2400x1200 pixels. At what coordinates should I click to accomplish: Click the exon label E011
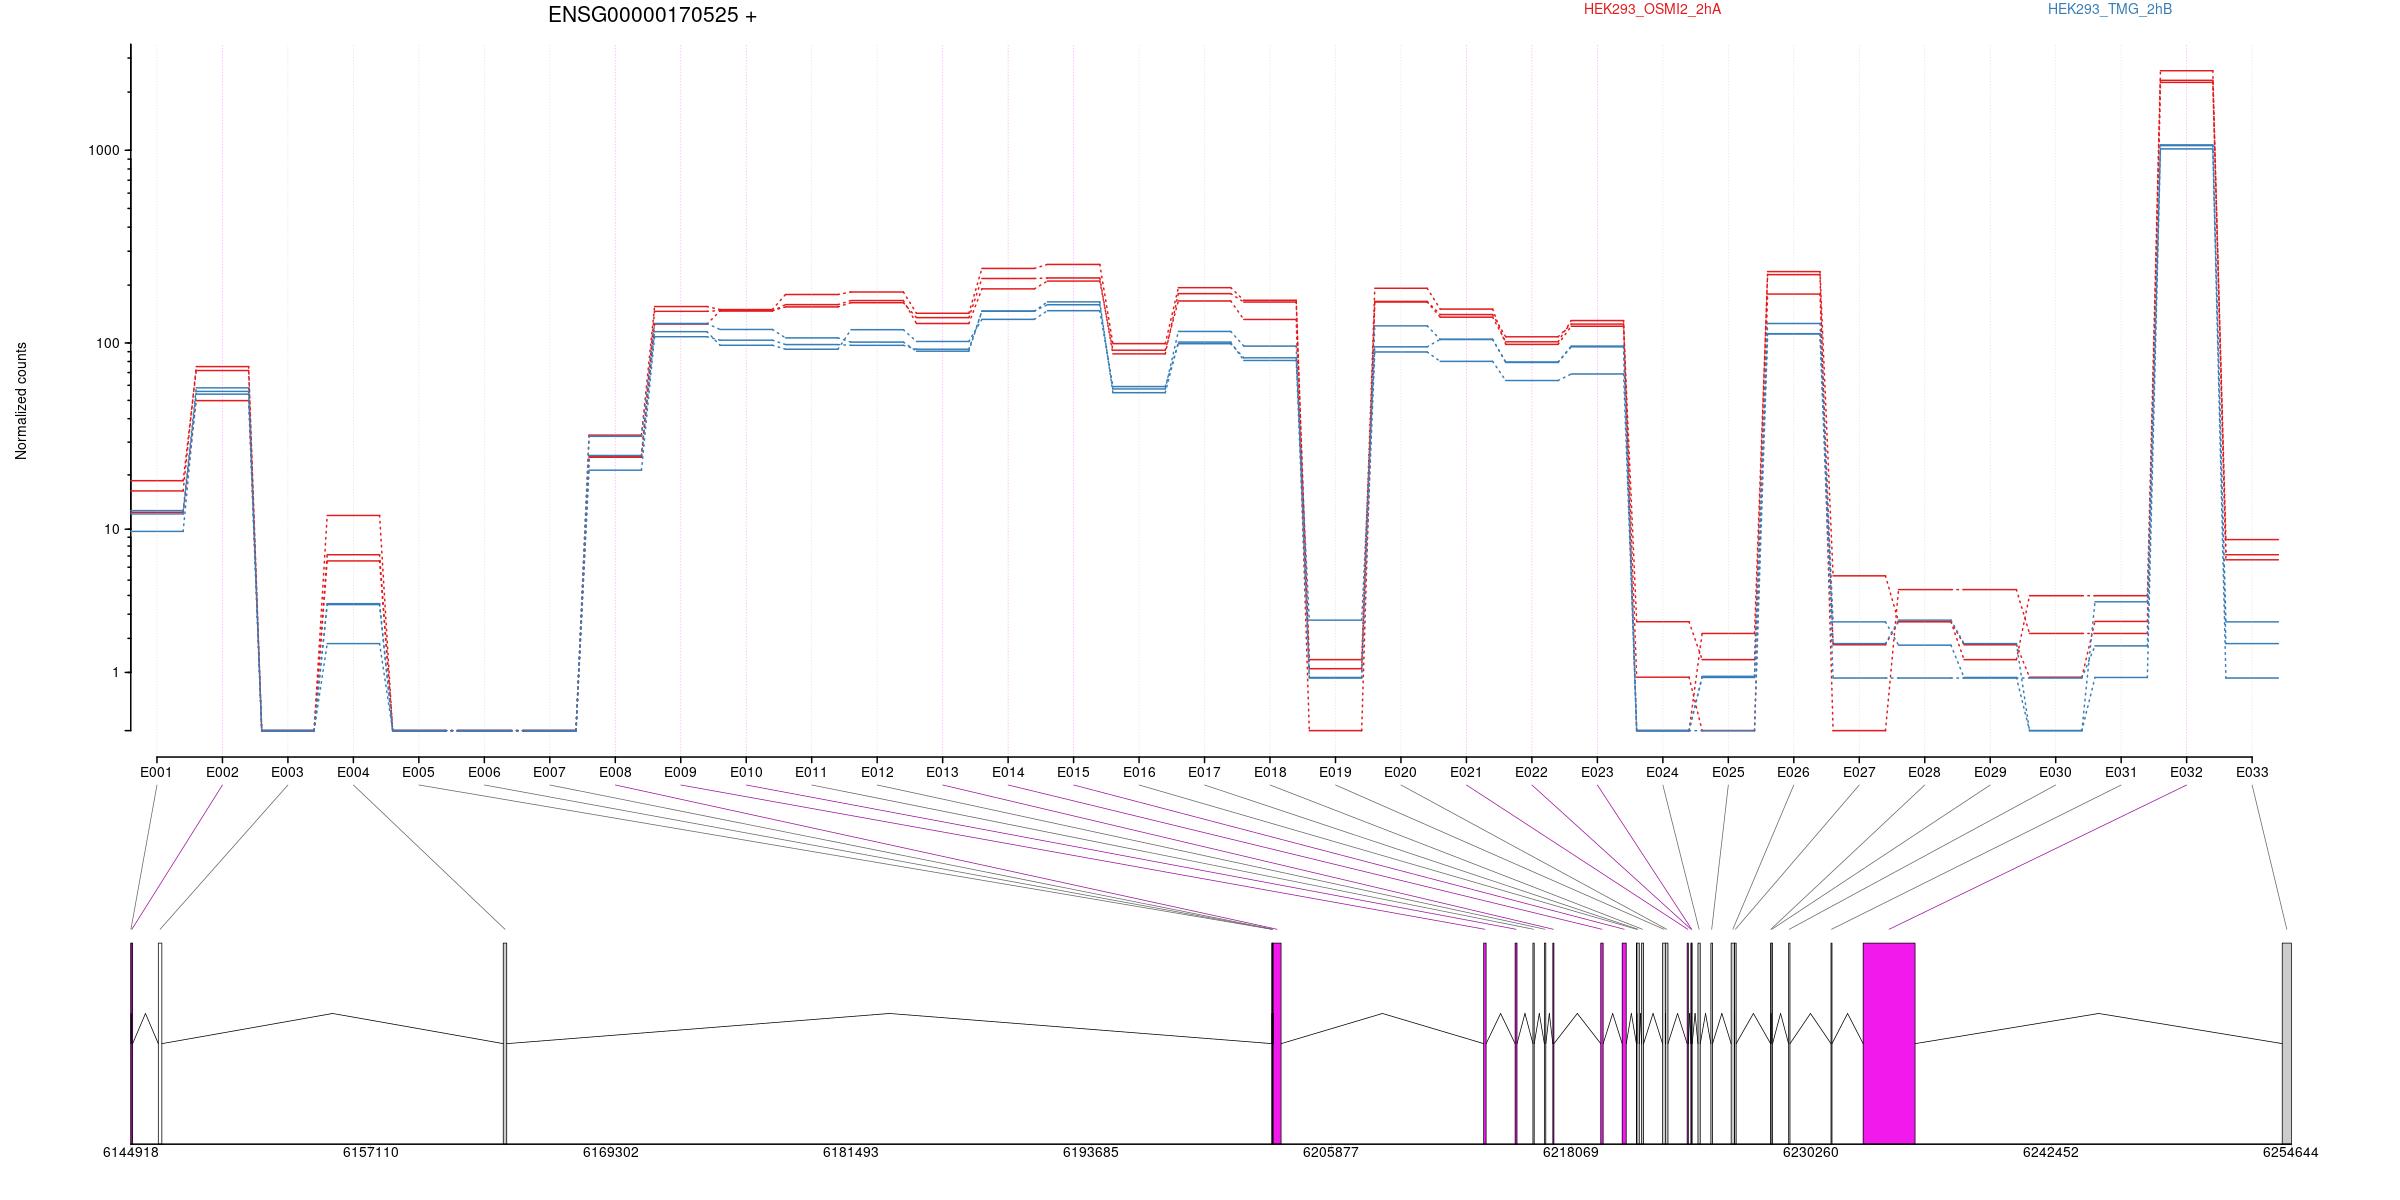[x=811, y=772]
